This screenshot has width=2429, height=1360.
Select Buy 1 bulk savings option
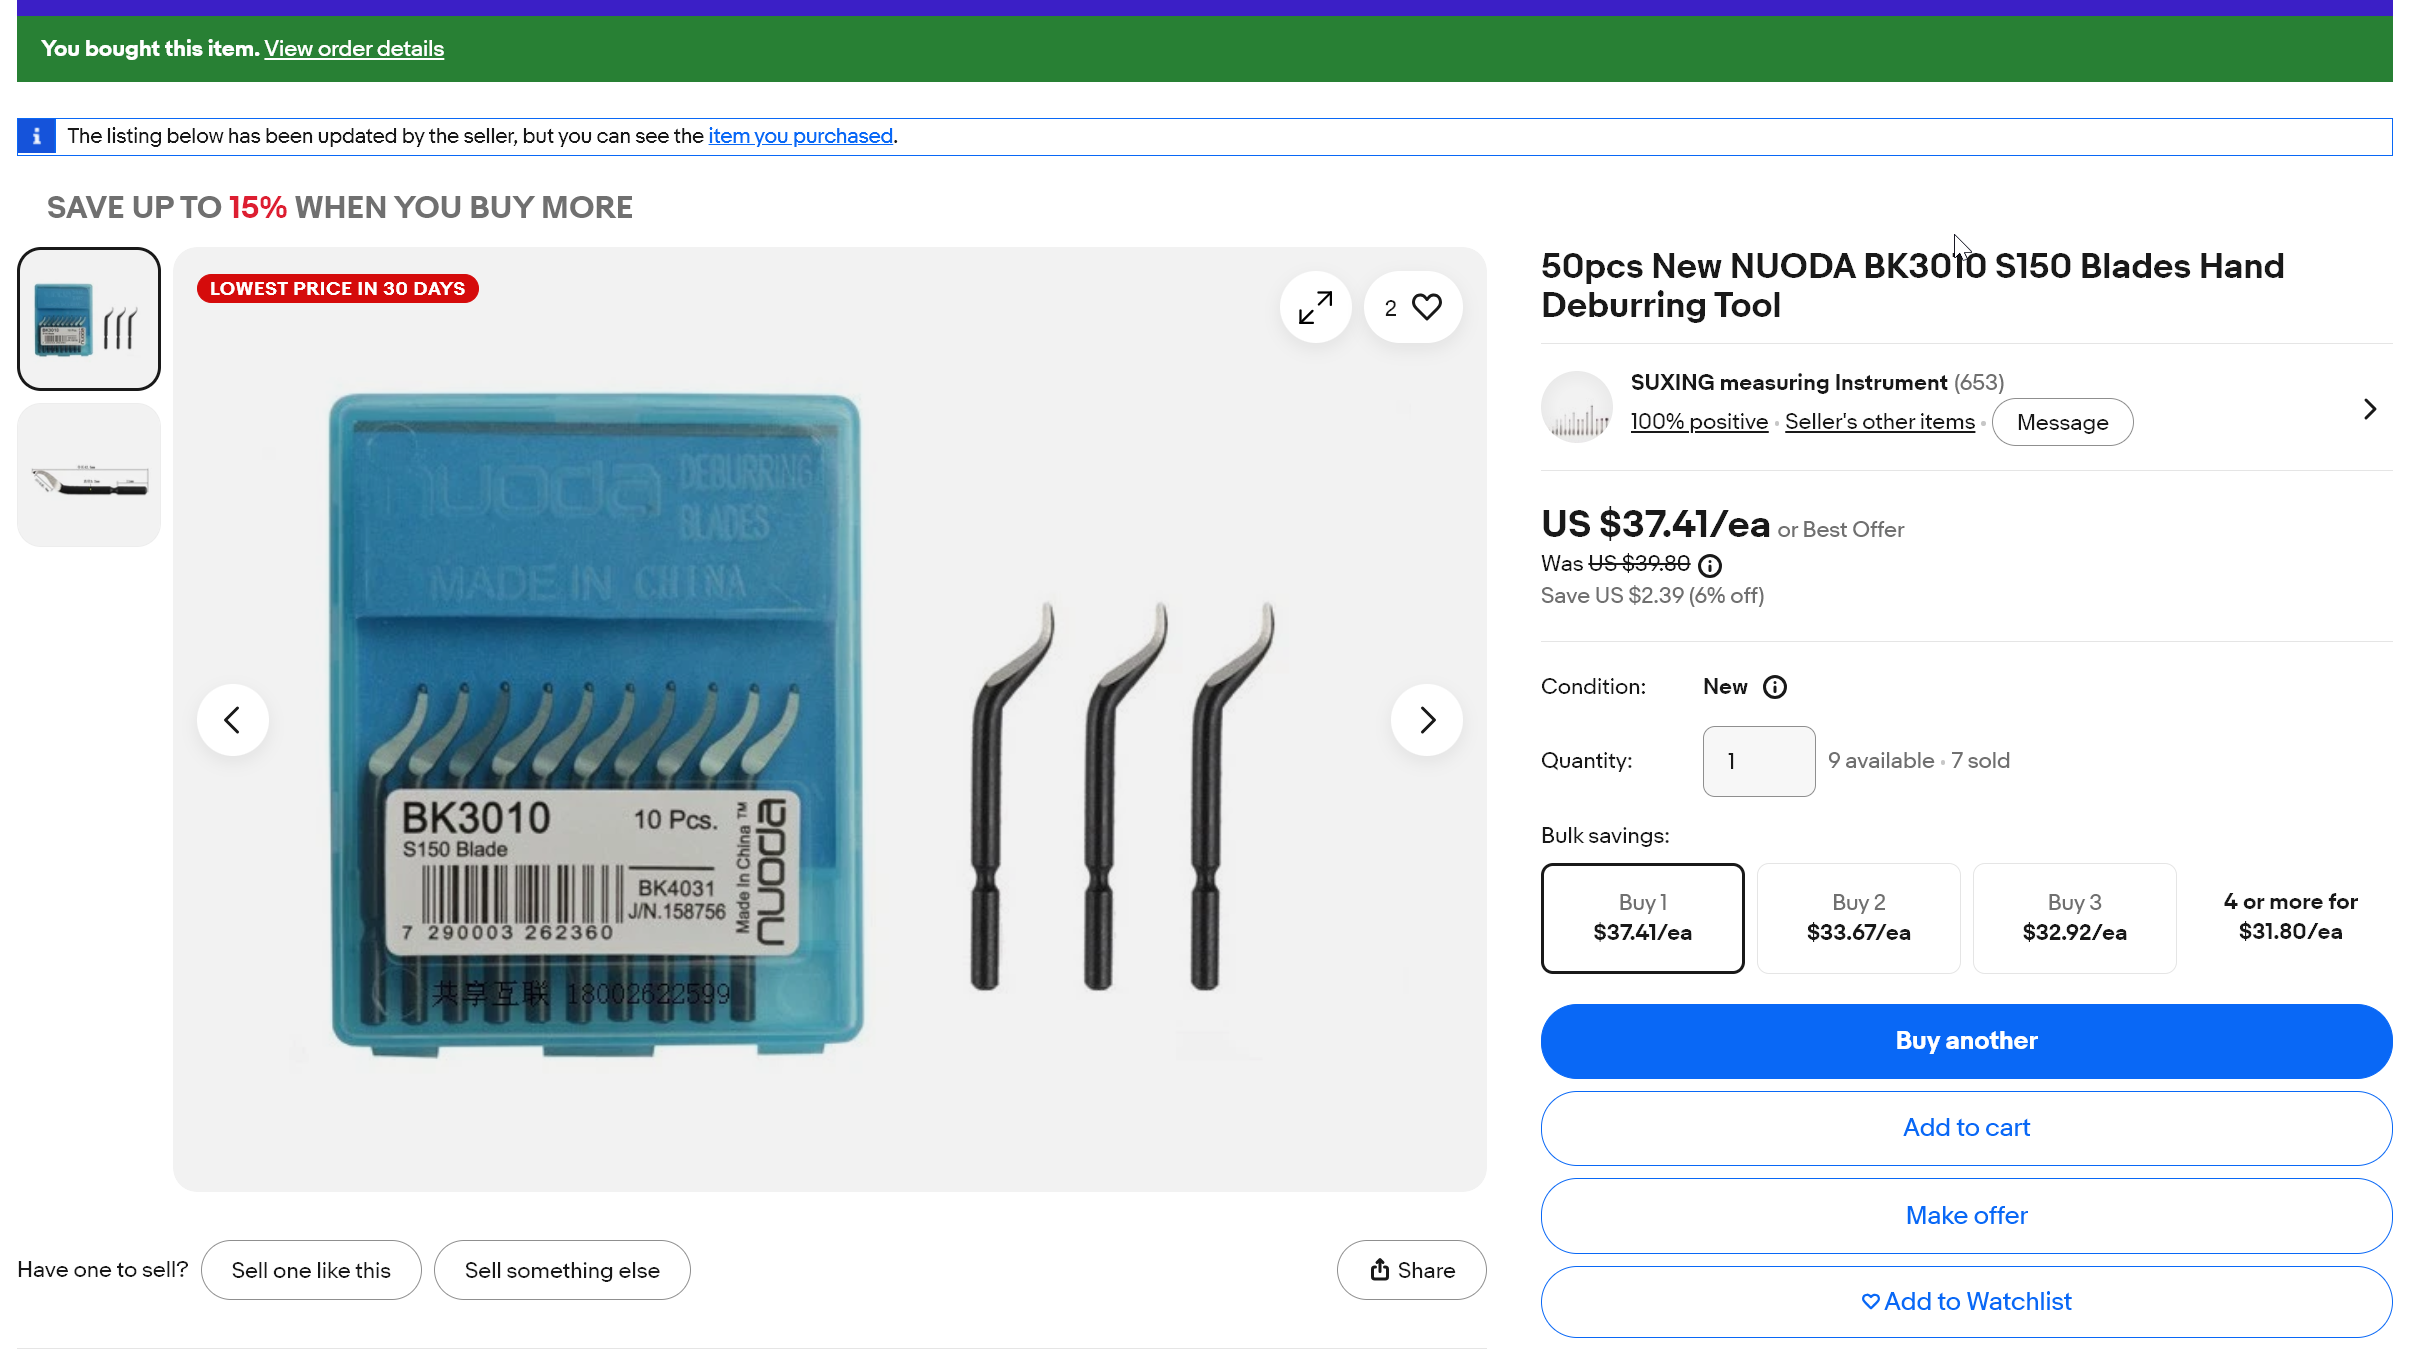(1643, 918)
